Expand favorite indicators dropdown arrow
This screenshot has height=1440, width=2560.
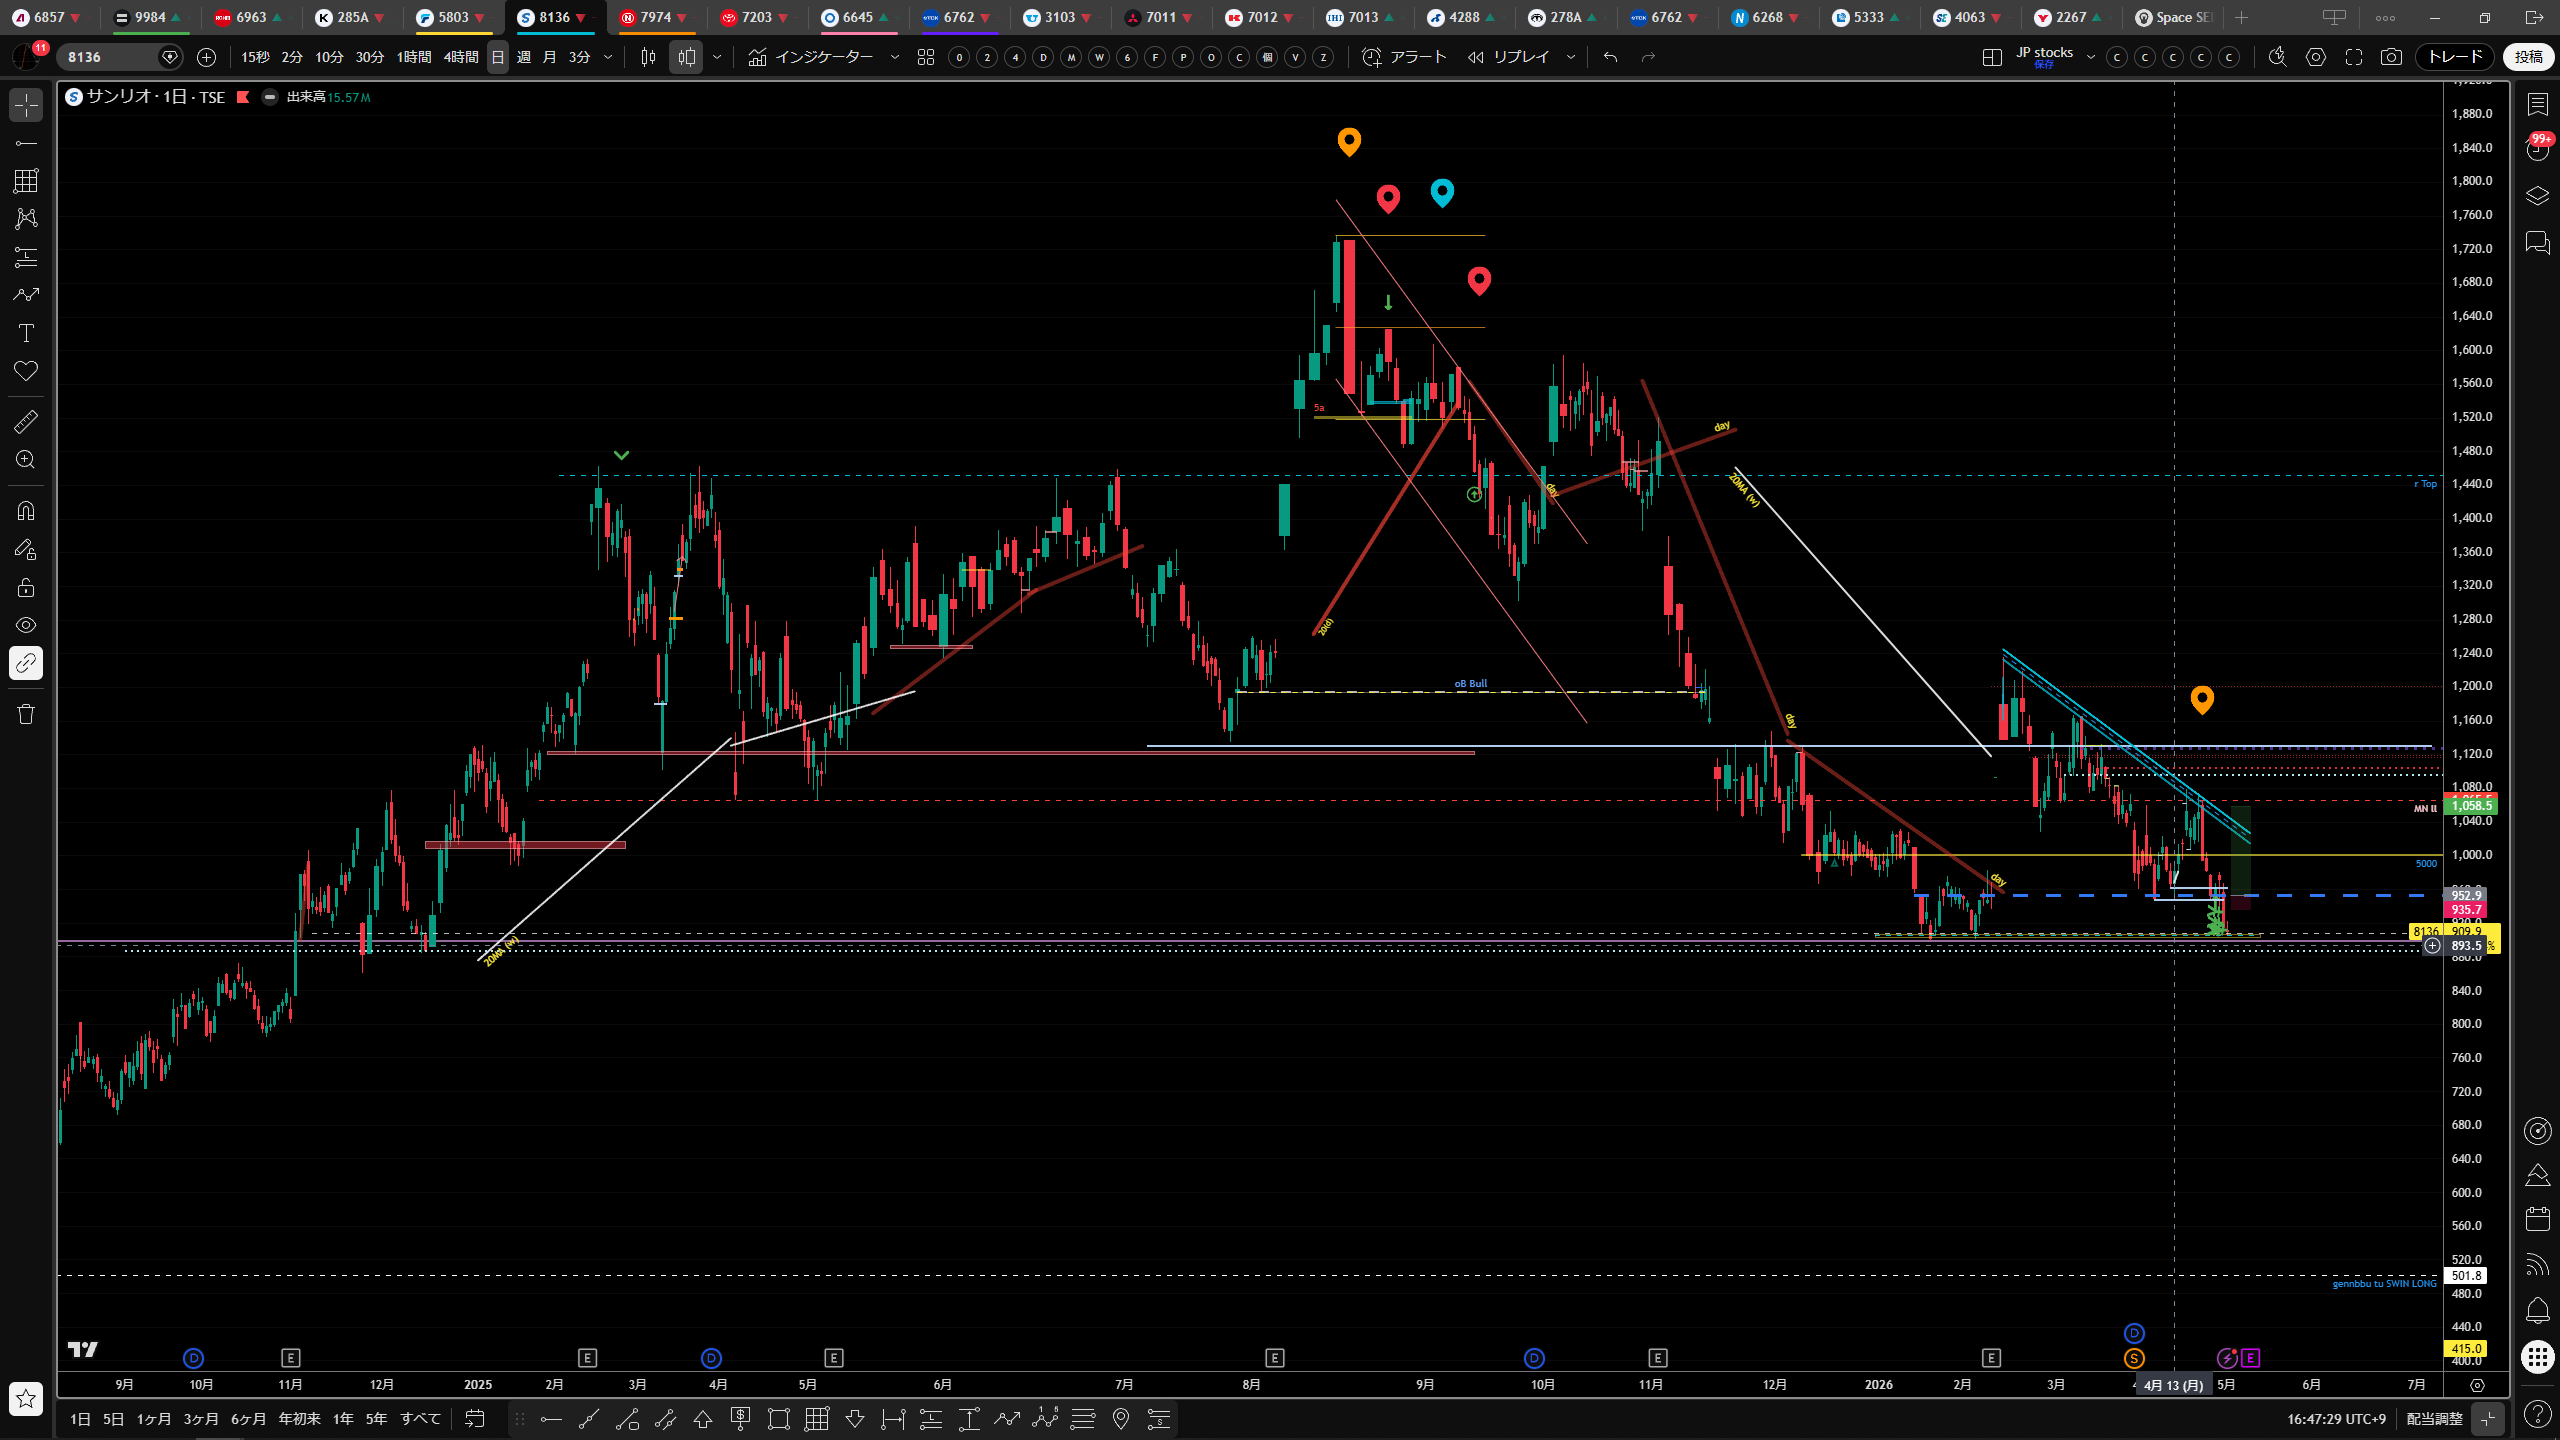click(895, 57)
